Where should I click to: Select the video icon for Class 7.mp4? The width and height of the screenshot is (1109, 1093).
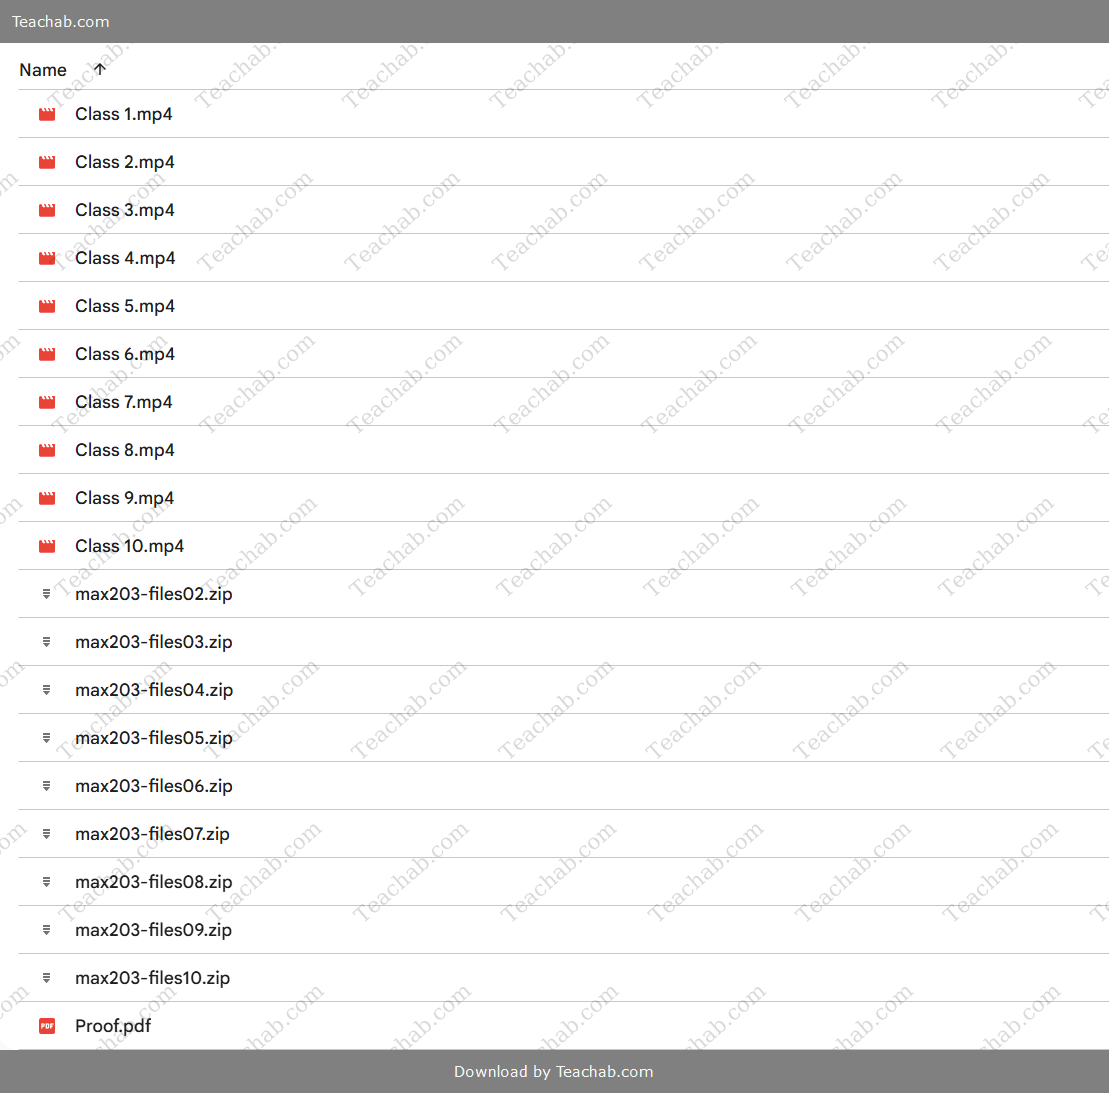pyautogui.click(x=47, y=402)
